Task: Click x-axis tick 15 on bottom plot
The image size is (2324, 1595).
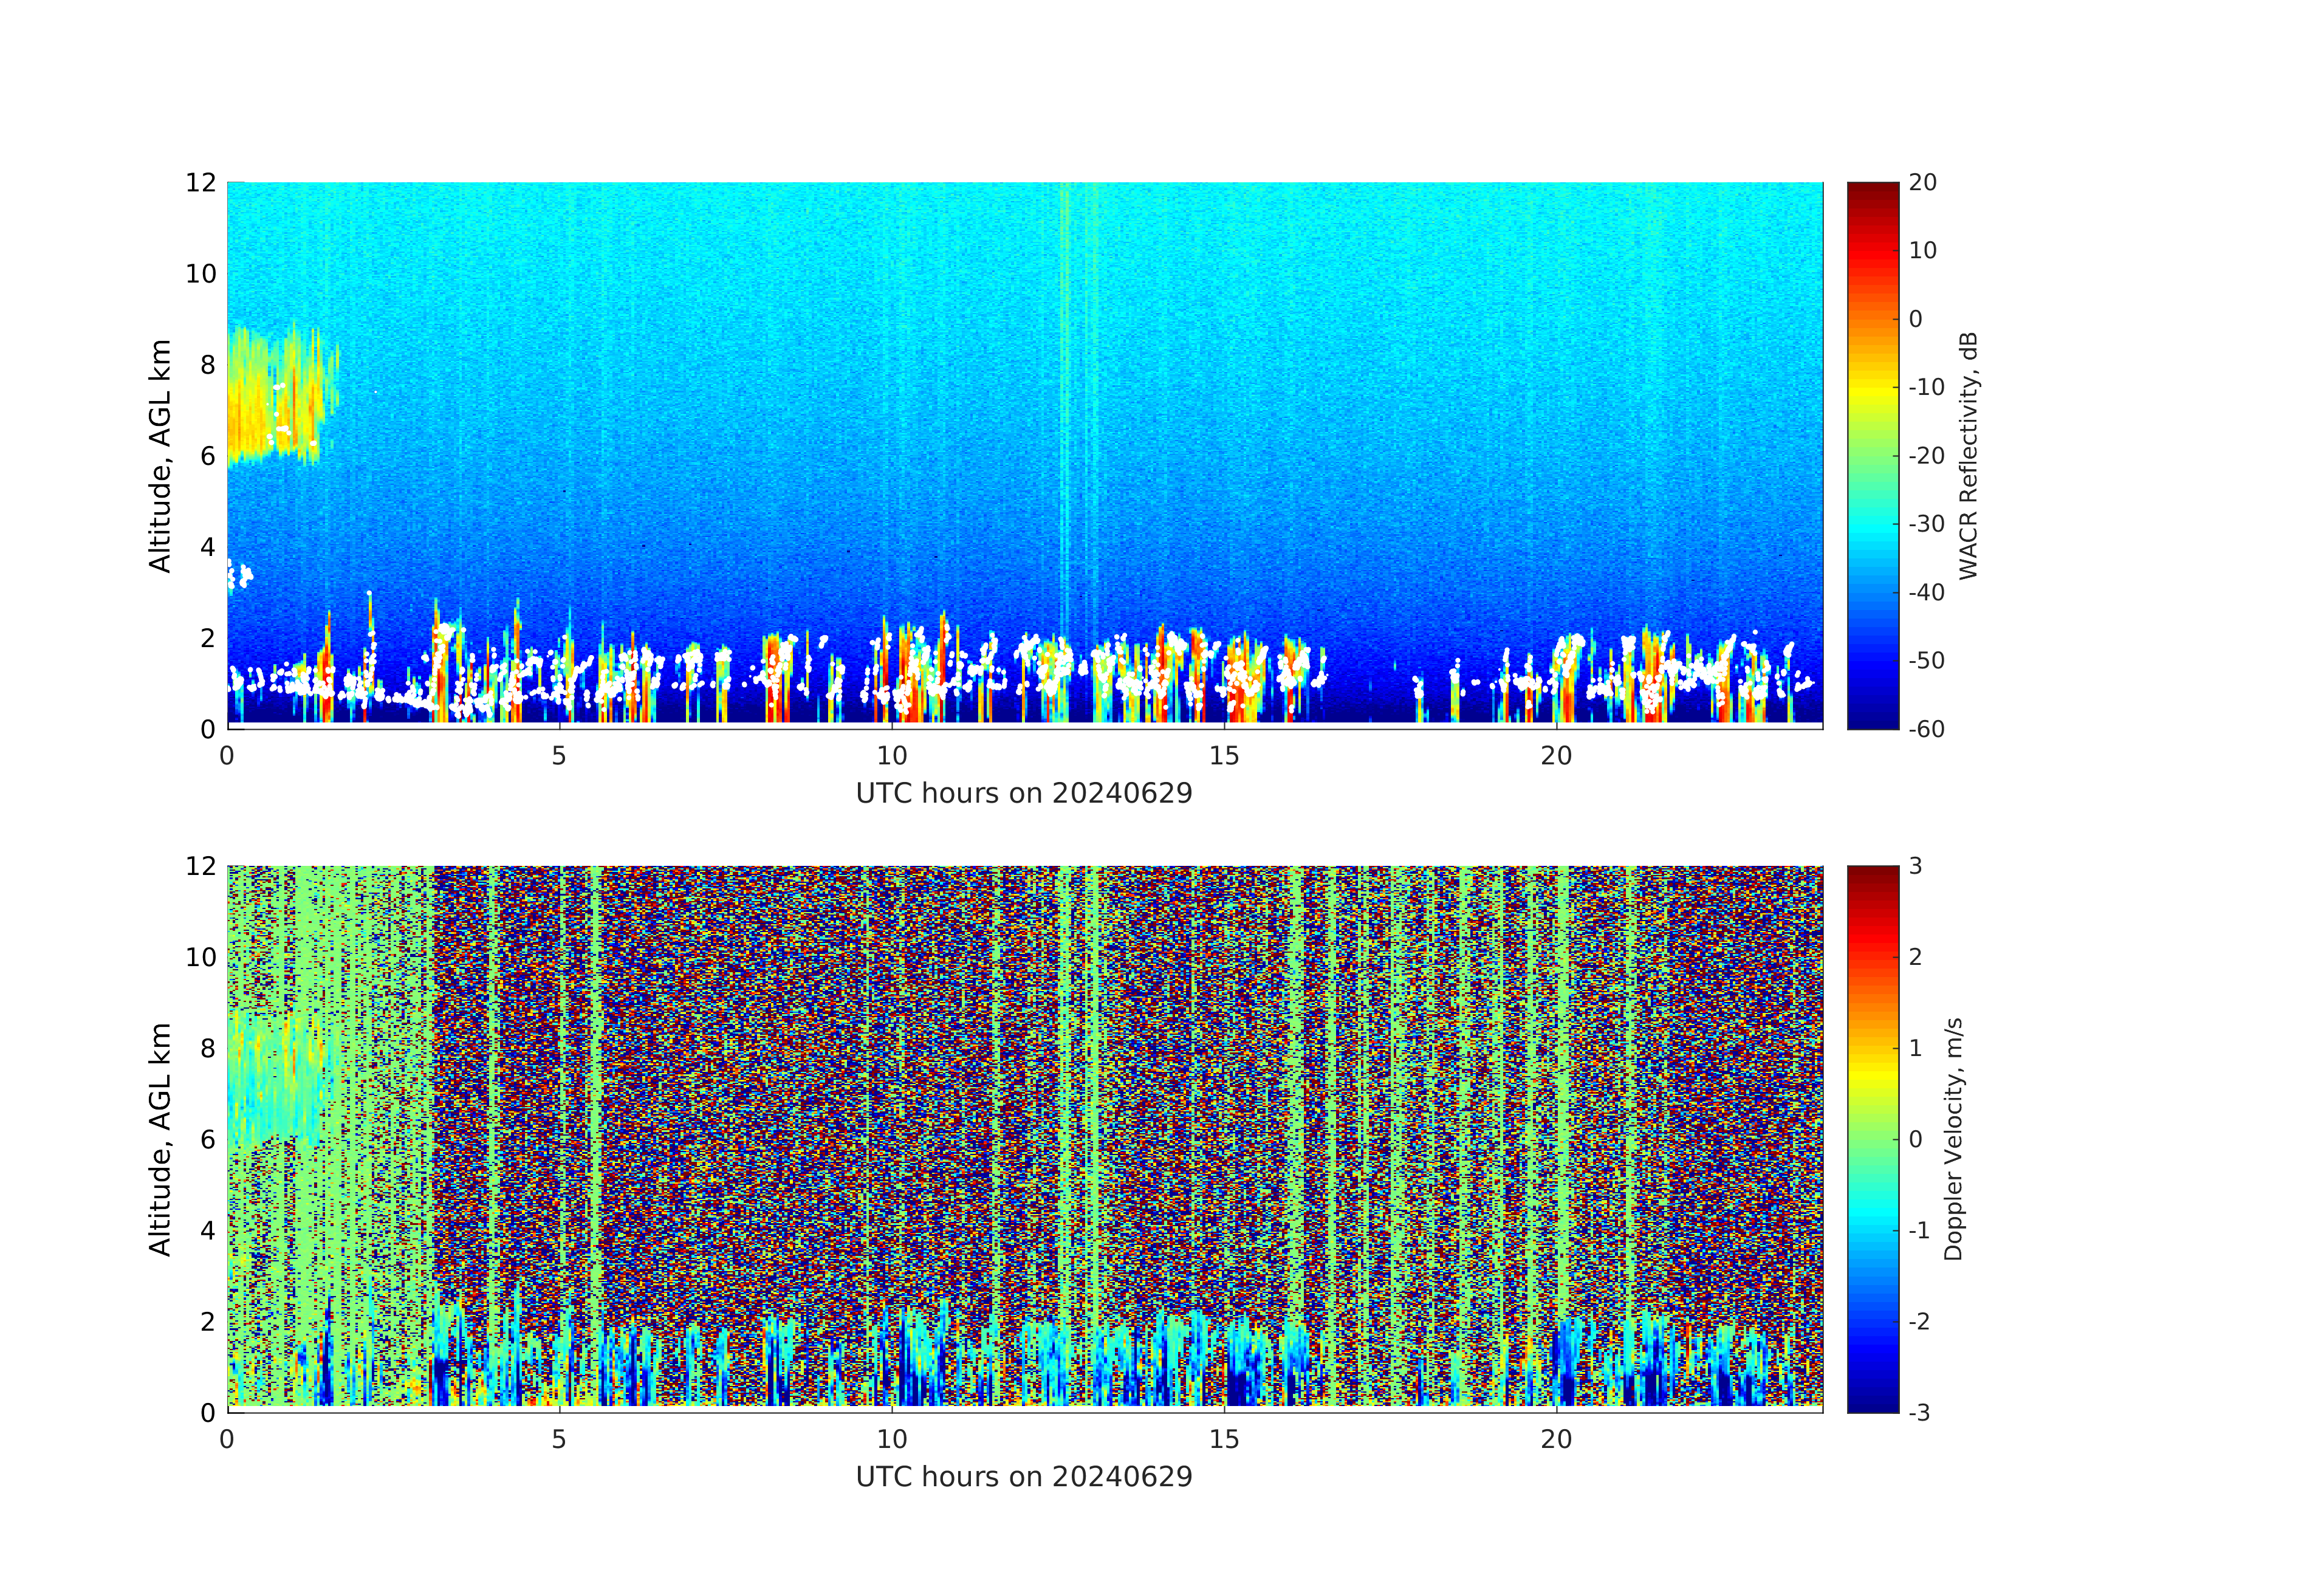Action: coord(1224,1440)
